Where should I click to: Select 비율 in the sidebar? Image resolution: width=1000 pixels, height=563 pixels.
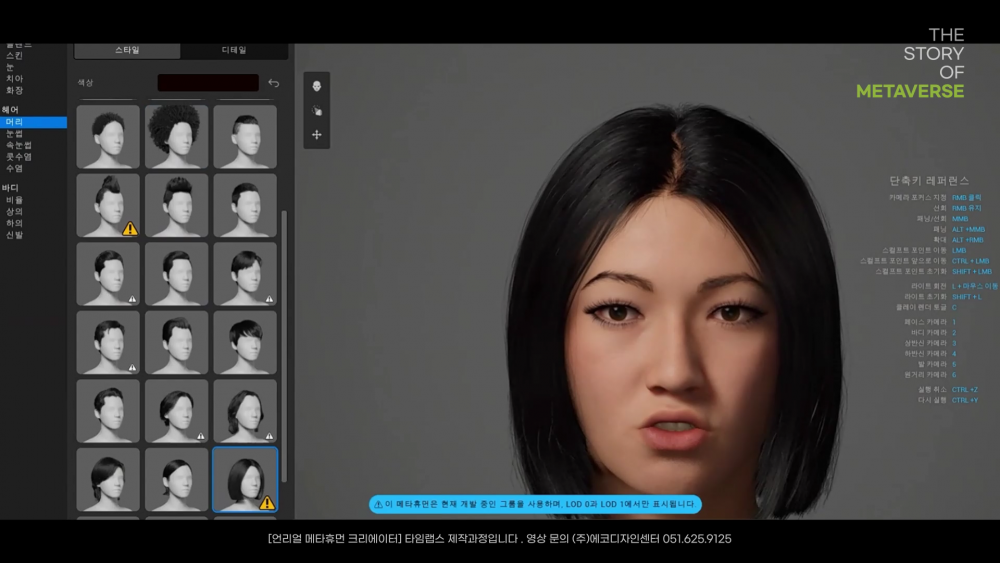point(14,200)
